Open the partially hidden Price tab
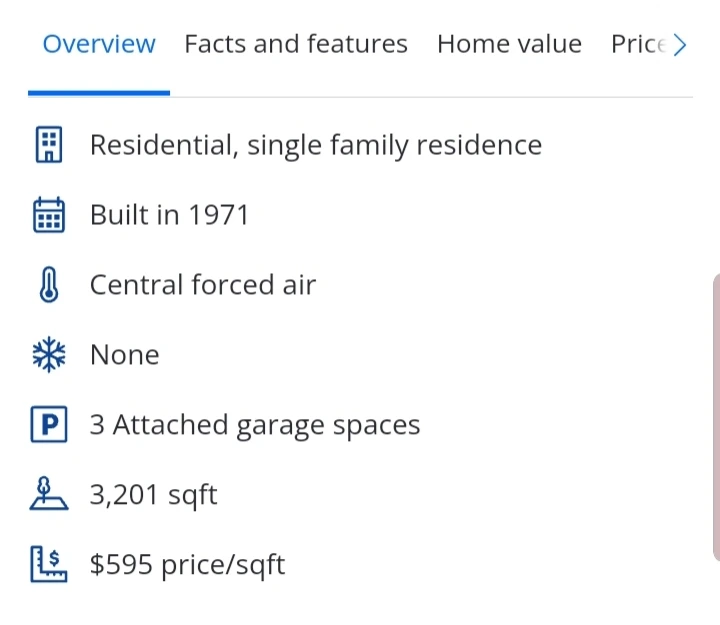The height and width of the screenshot is (625, 720). (638, 45)
